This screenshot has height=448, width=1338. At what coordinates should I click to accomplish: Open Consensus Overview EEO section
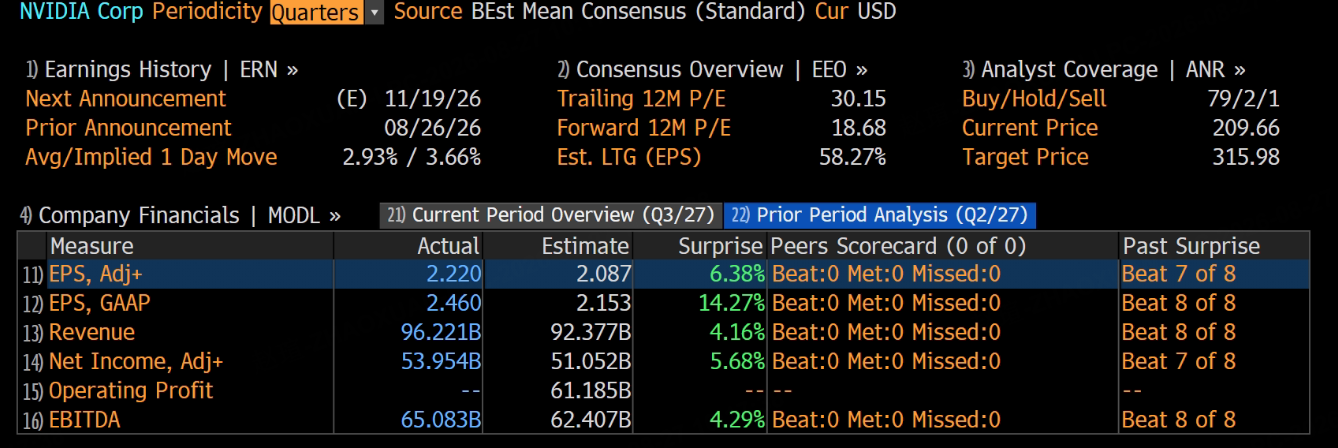pyautogui.click(x=712, y=70)
